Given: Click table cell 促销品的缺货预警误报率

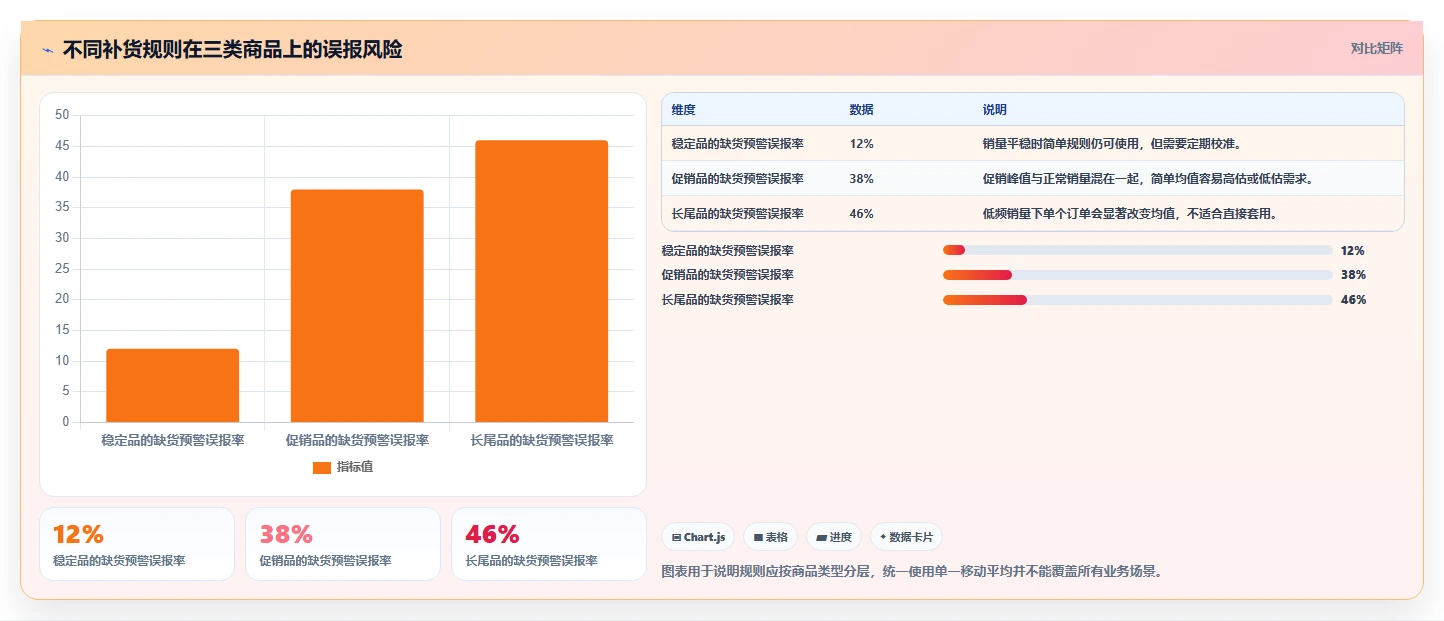Looking at the screenshot, I should [x=738, y=179].
